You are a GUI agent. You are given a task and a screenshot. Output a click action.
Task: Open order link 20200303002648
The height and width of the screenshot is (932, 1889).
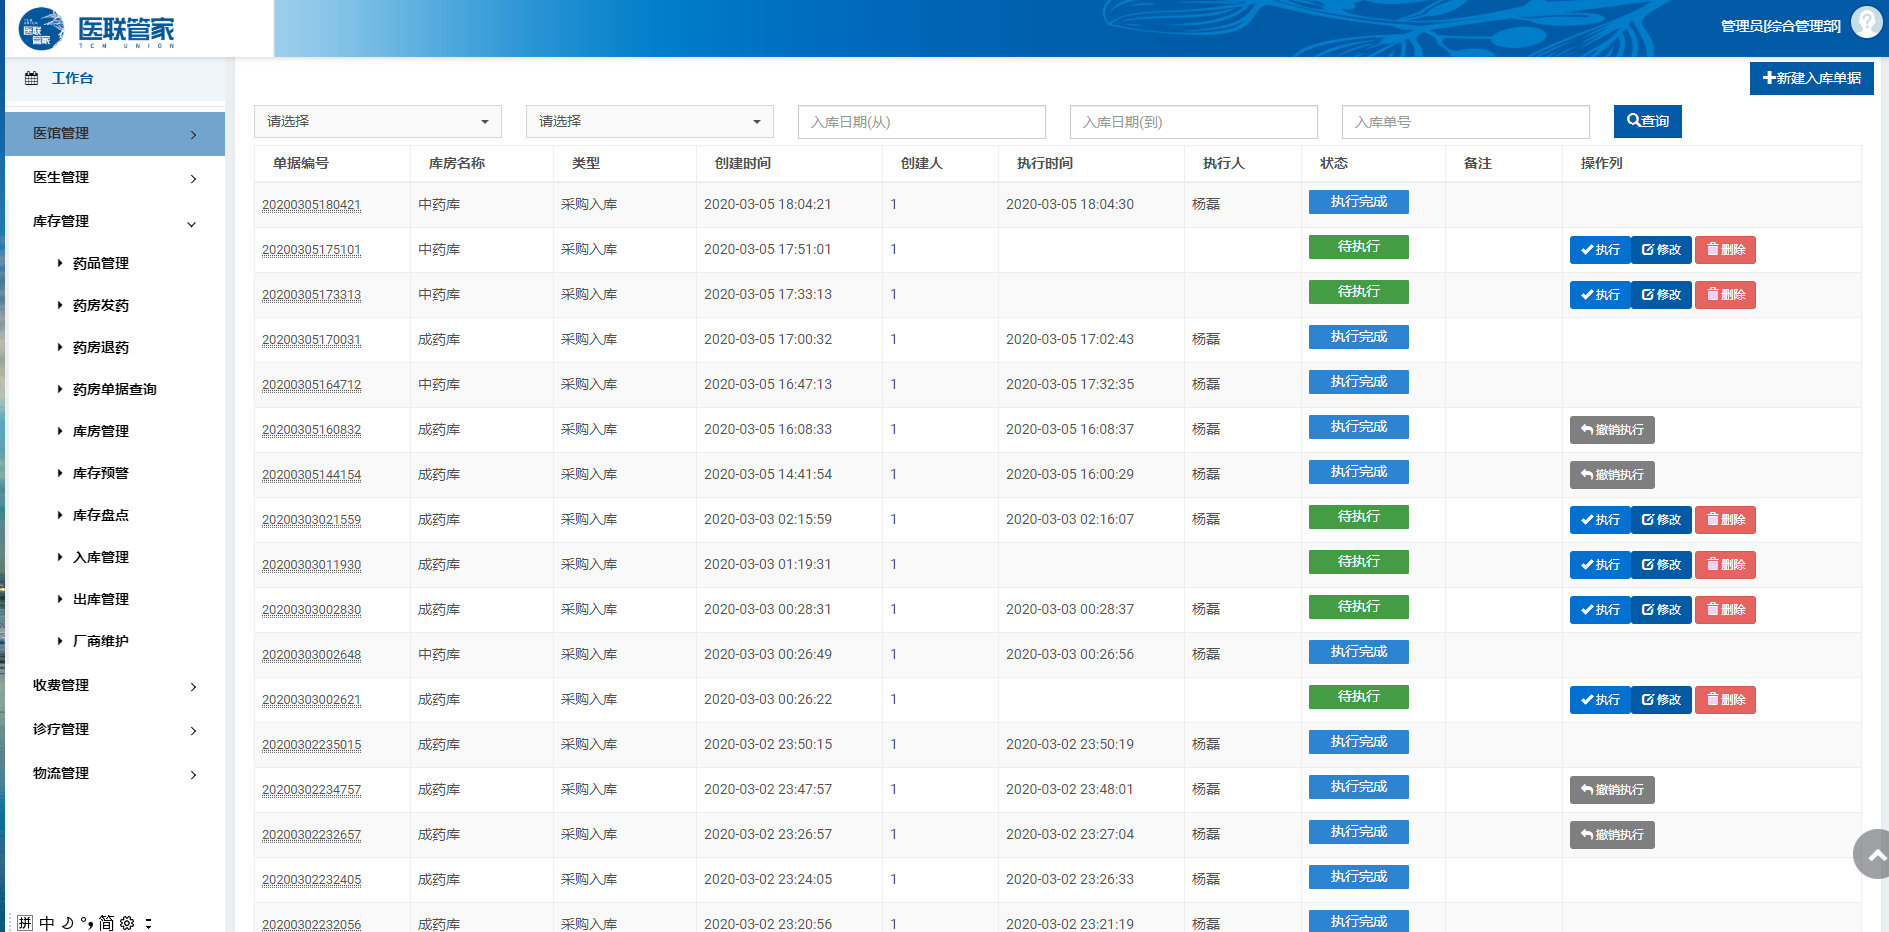coord(311,655)
